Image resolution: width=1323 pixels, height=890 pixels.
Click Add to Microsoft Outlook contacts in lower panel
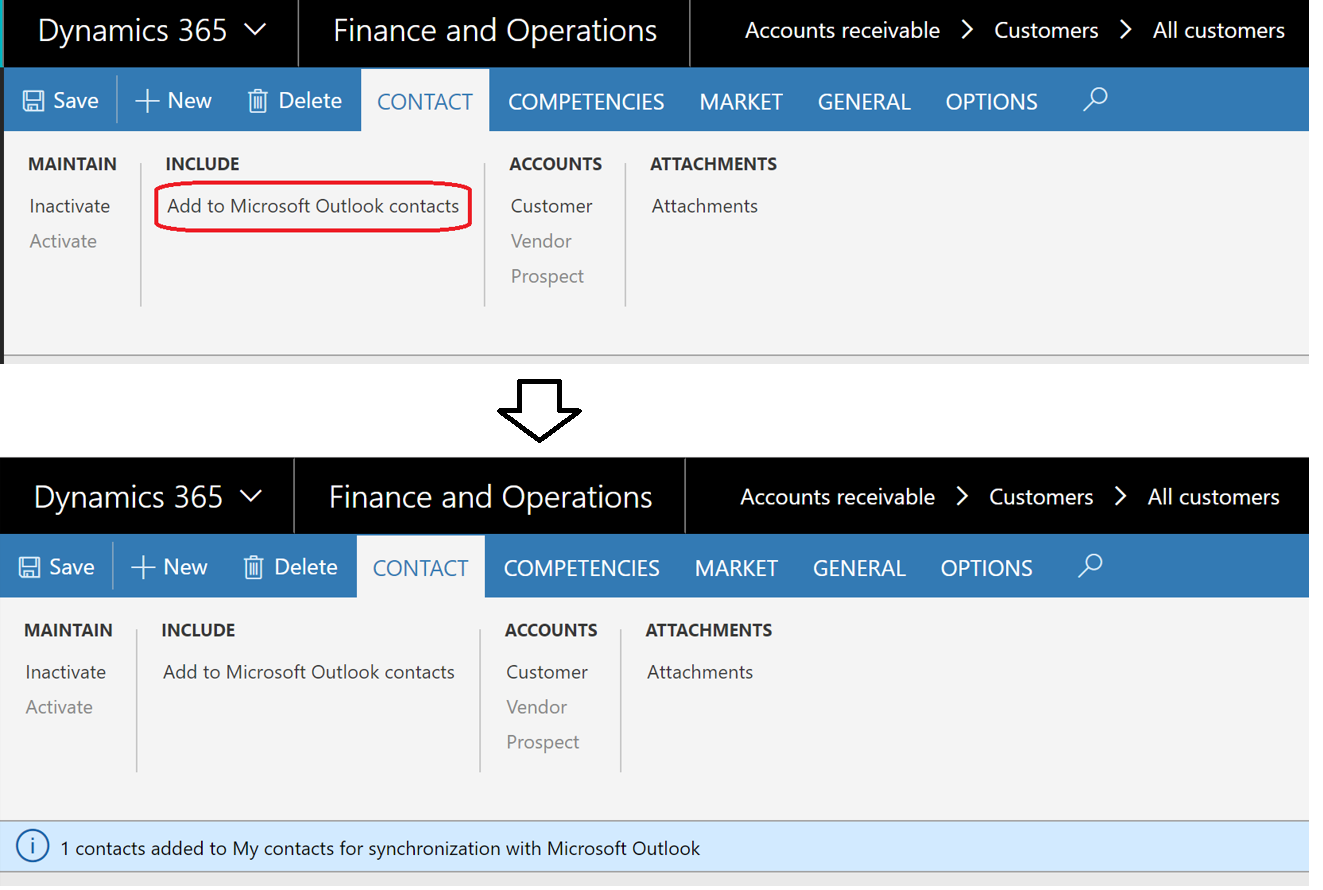pyautogui.click(x=309, y=672)
